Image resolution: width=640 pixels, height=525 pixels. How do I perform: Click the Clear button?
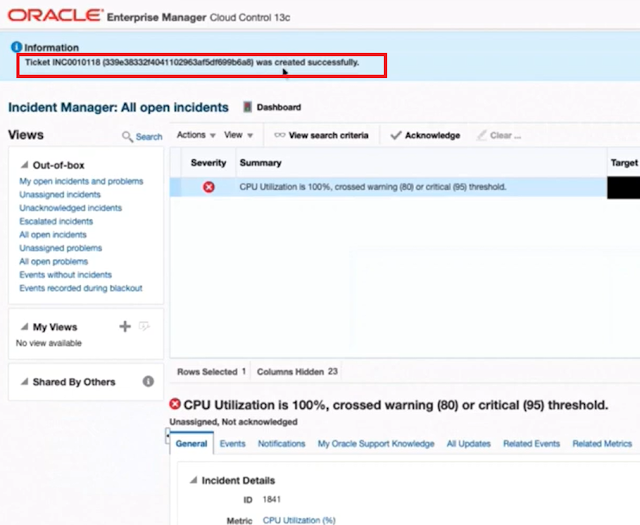[499, 135]
